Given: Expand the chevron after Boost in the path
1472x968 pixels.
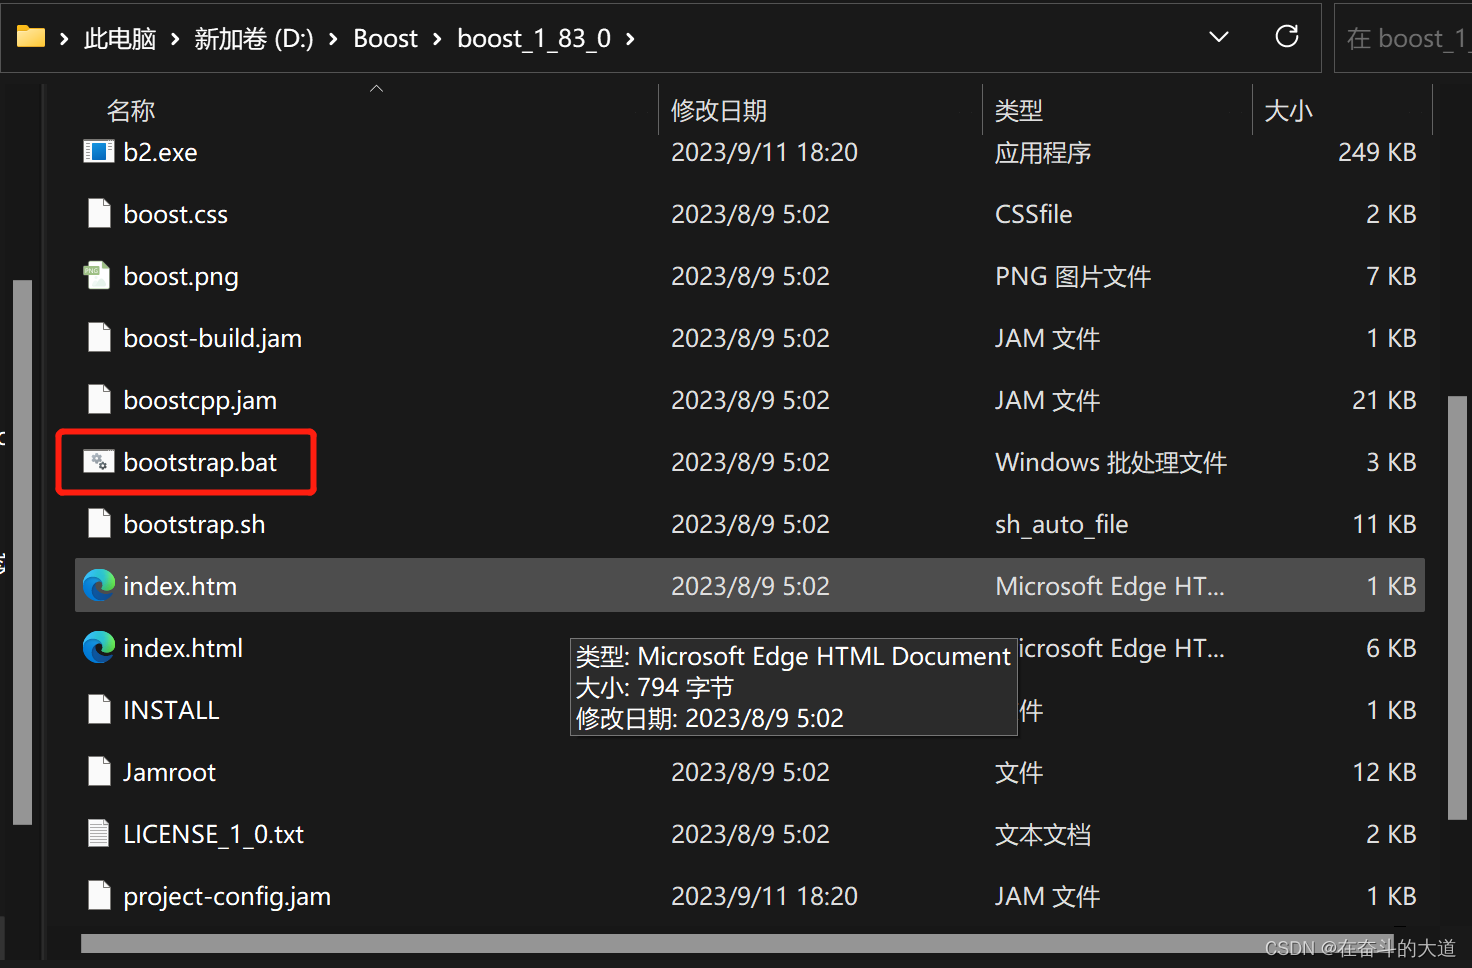Looking at the screenshot, I should click(437, 39).
